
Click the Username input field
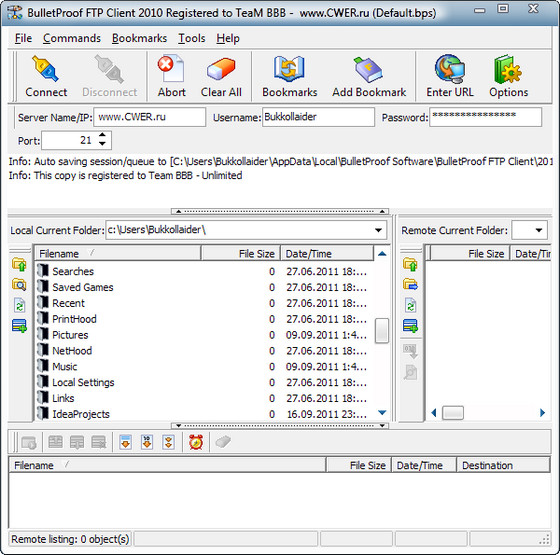pyautogui.click(x=318, y=117)
